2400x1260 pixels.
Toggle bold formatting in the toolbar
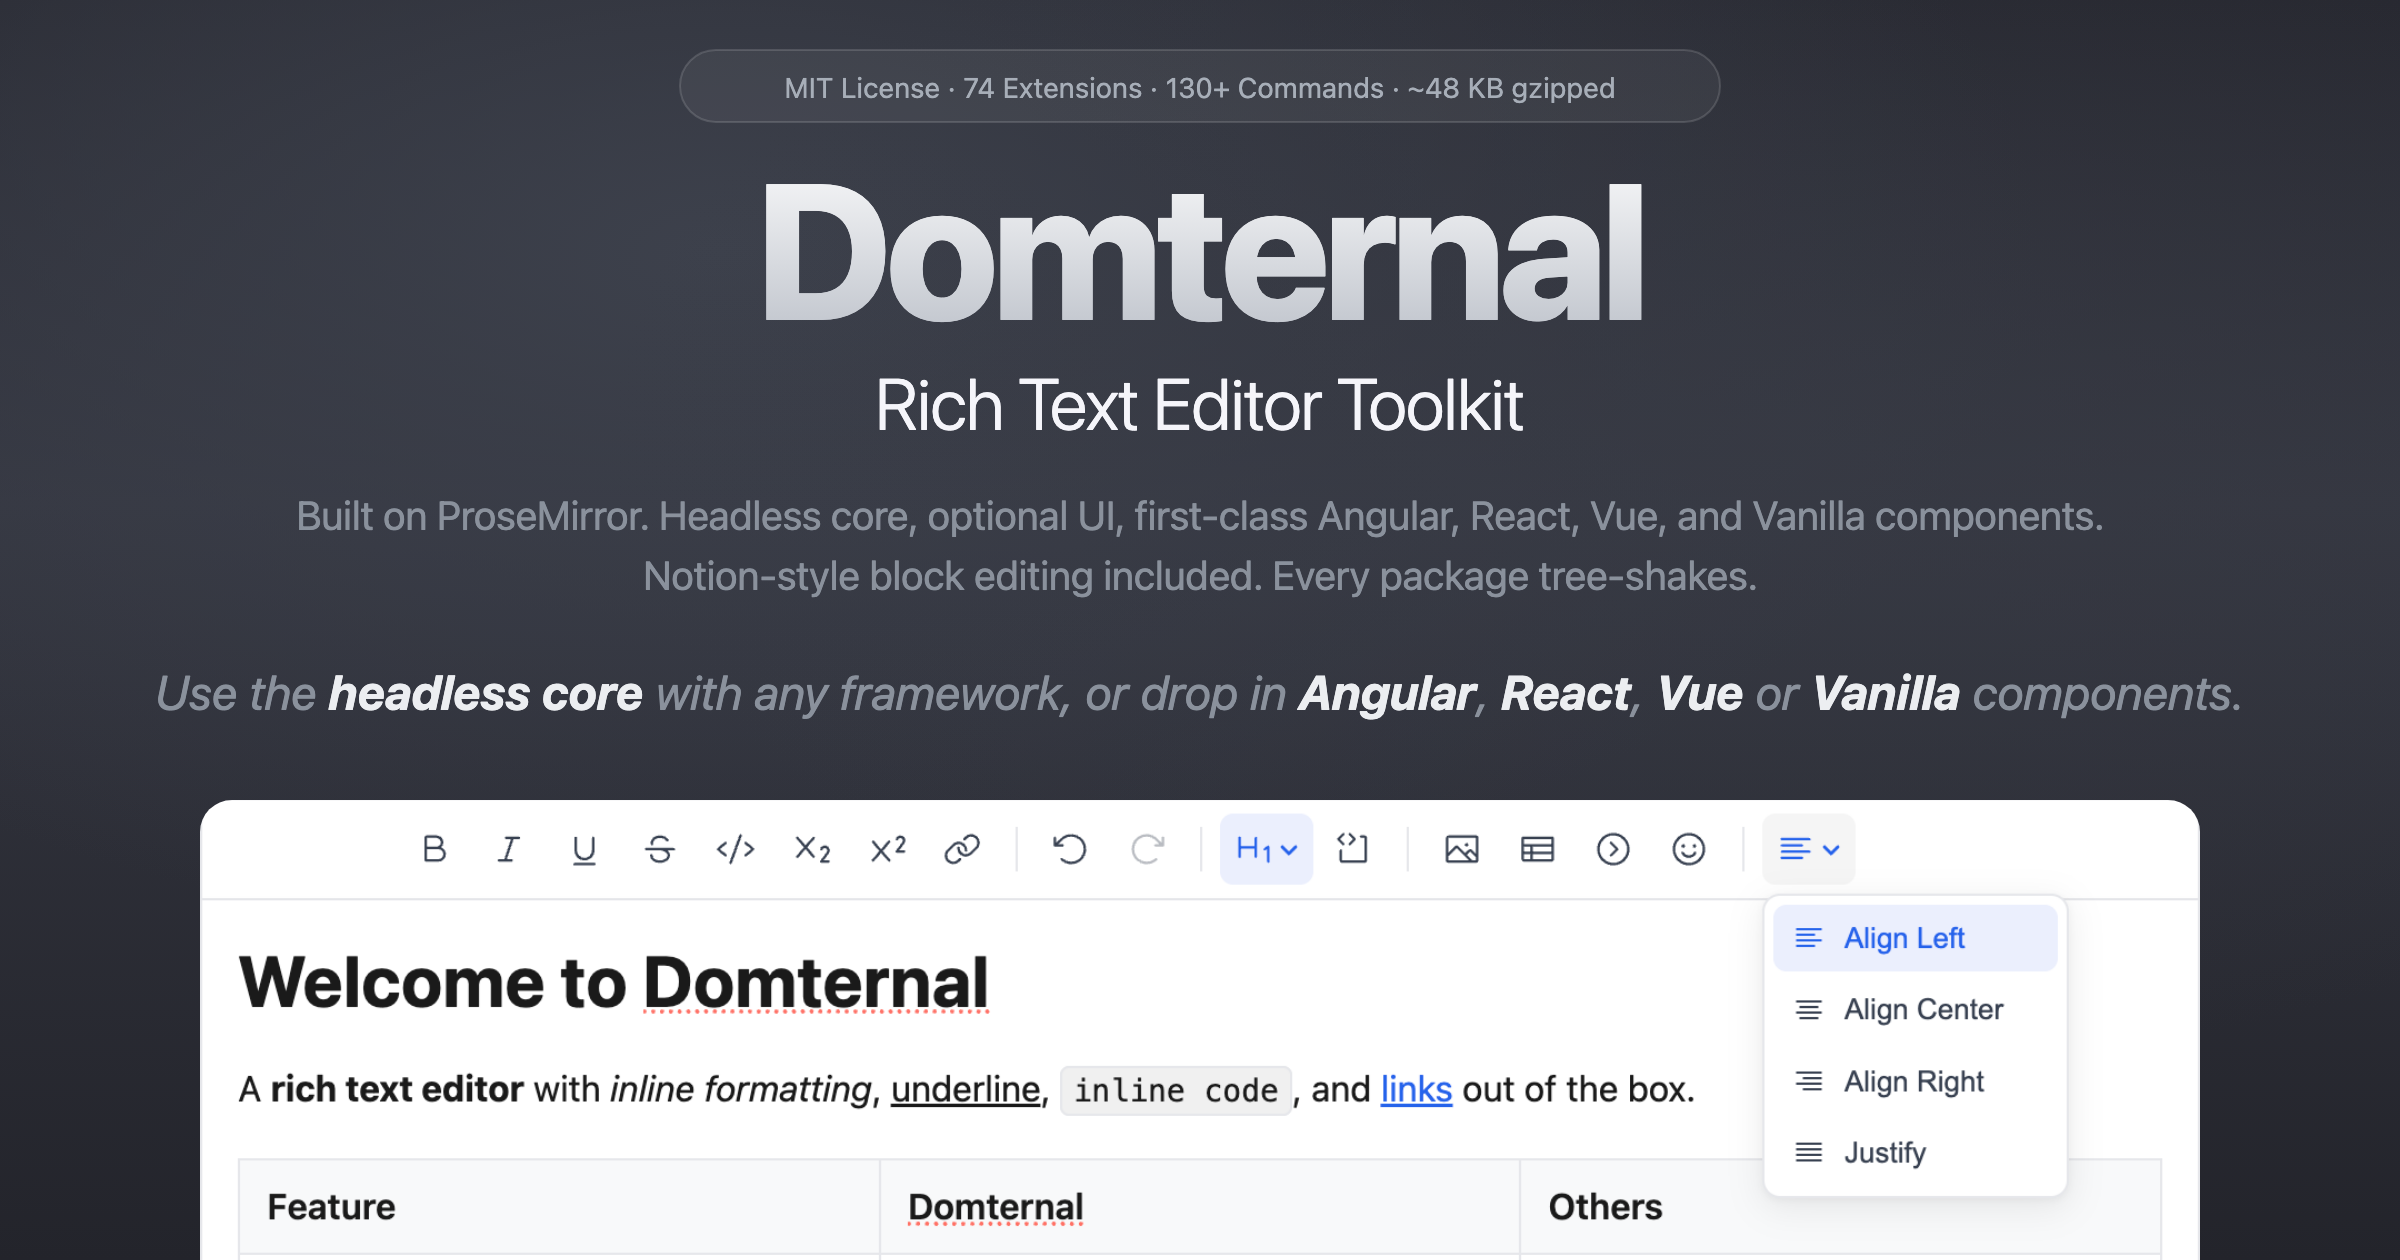[434, 849]
